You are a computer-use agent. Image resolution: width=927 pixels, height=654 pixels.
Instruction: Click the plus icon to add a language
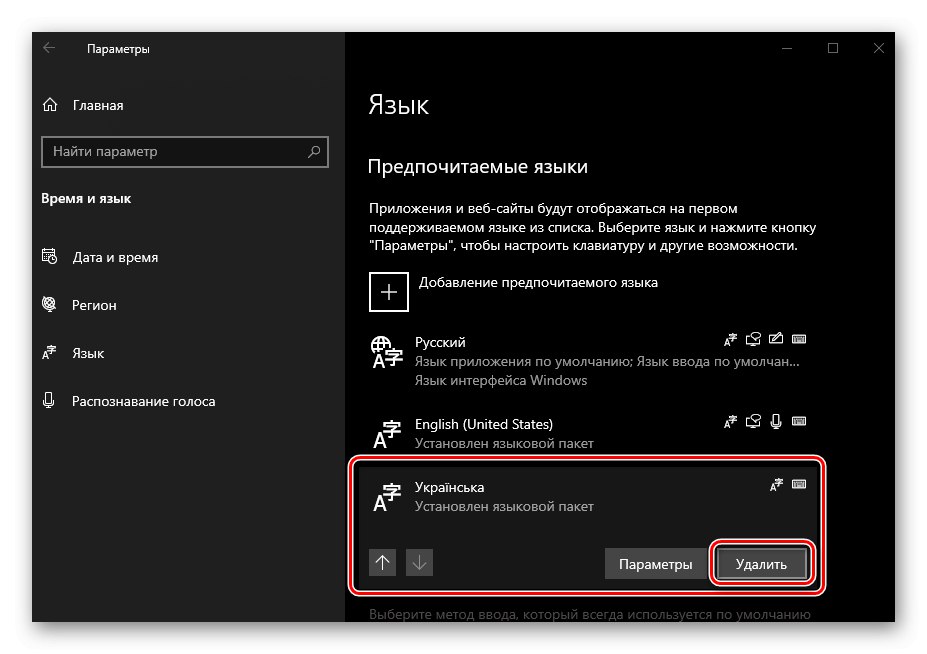pyautogui.click(x=389, y=292)
